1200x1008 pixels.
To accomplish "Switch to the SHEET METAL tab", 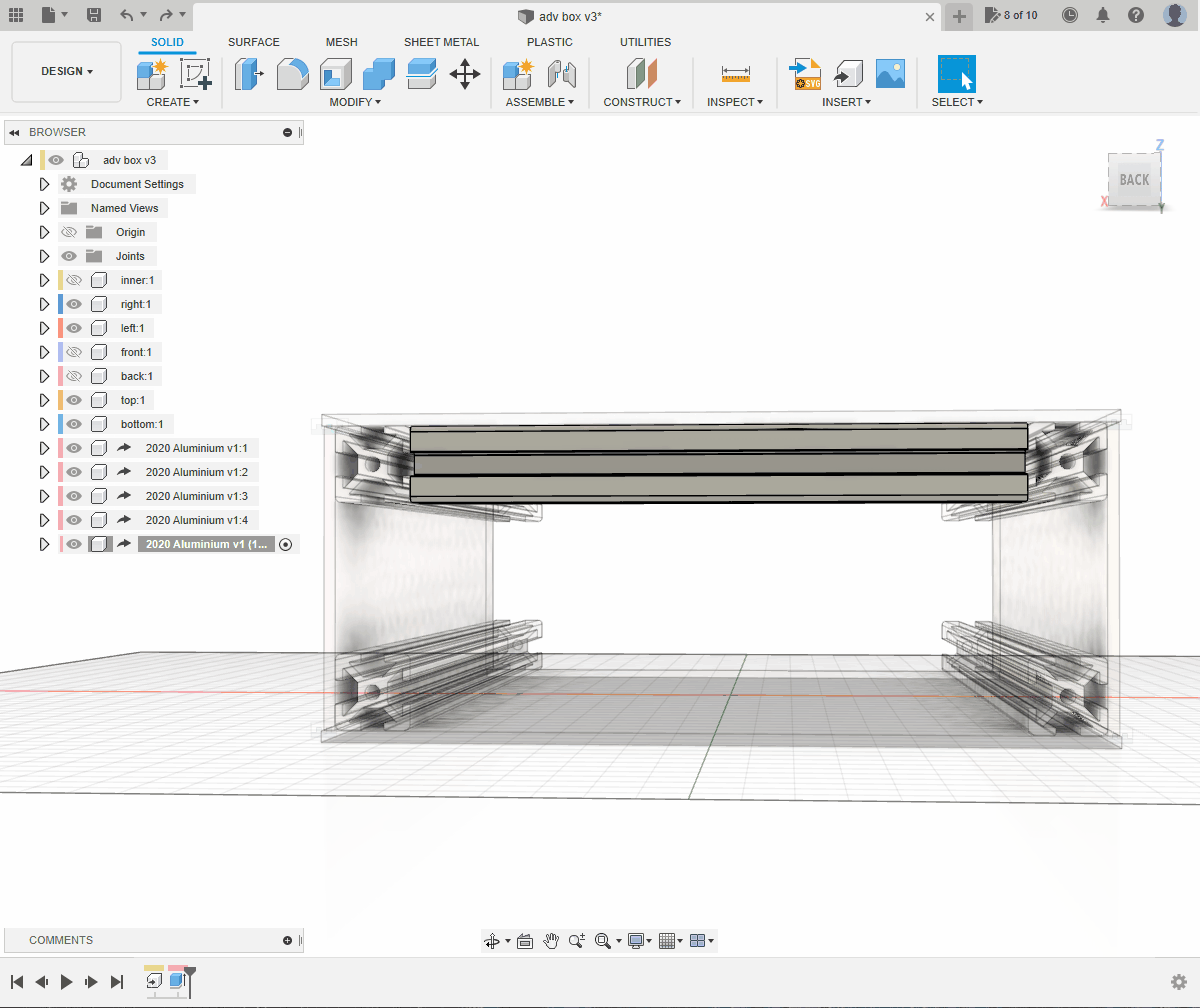I will (441, 42).
